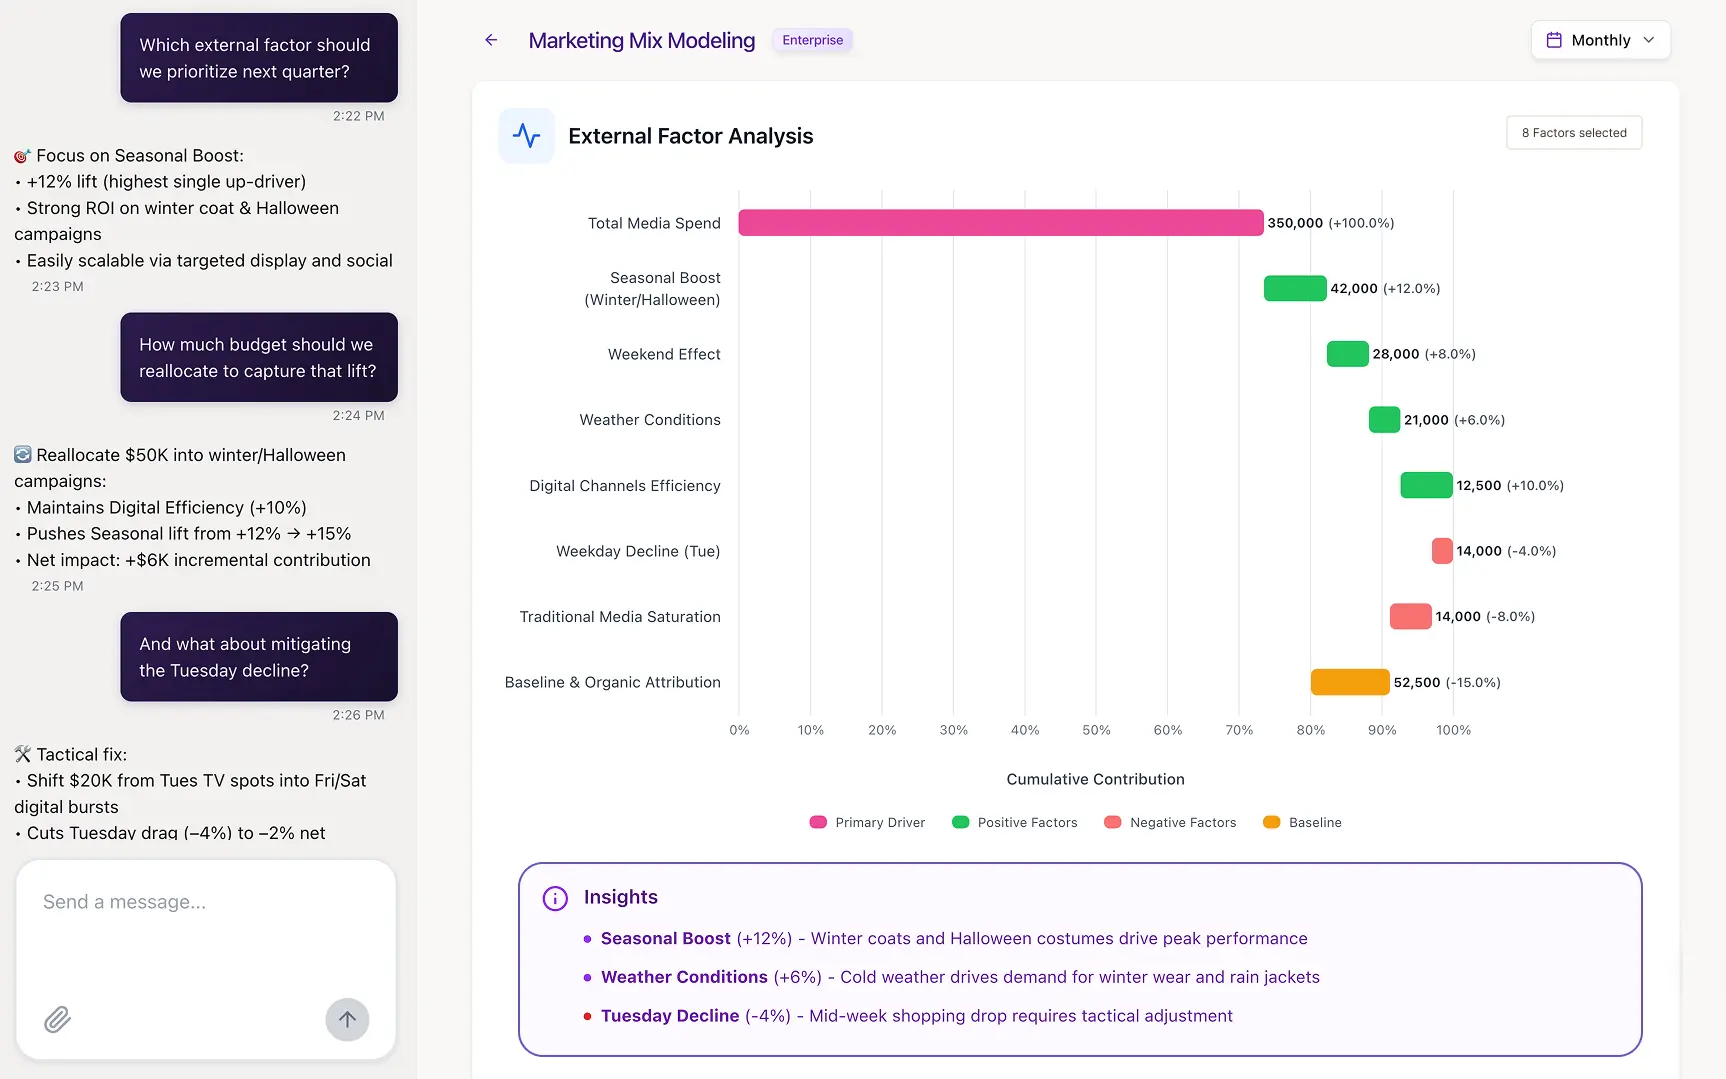Toggle the Negative Factors legend item
The width and height of the screenshot is (1726, 1079).
click(x=1170, y=822)
